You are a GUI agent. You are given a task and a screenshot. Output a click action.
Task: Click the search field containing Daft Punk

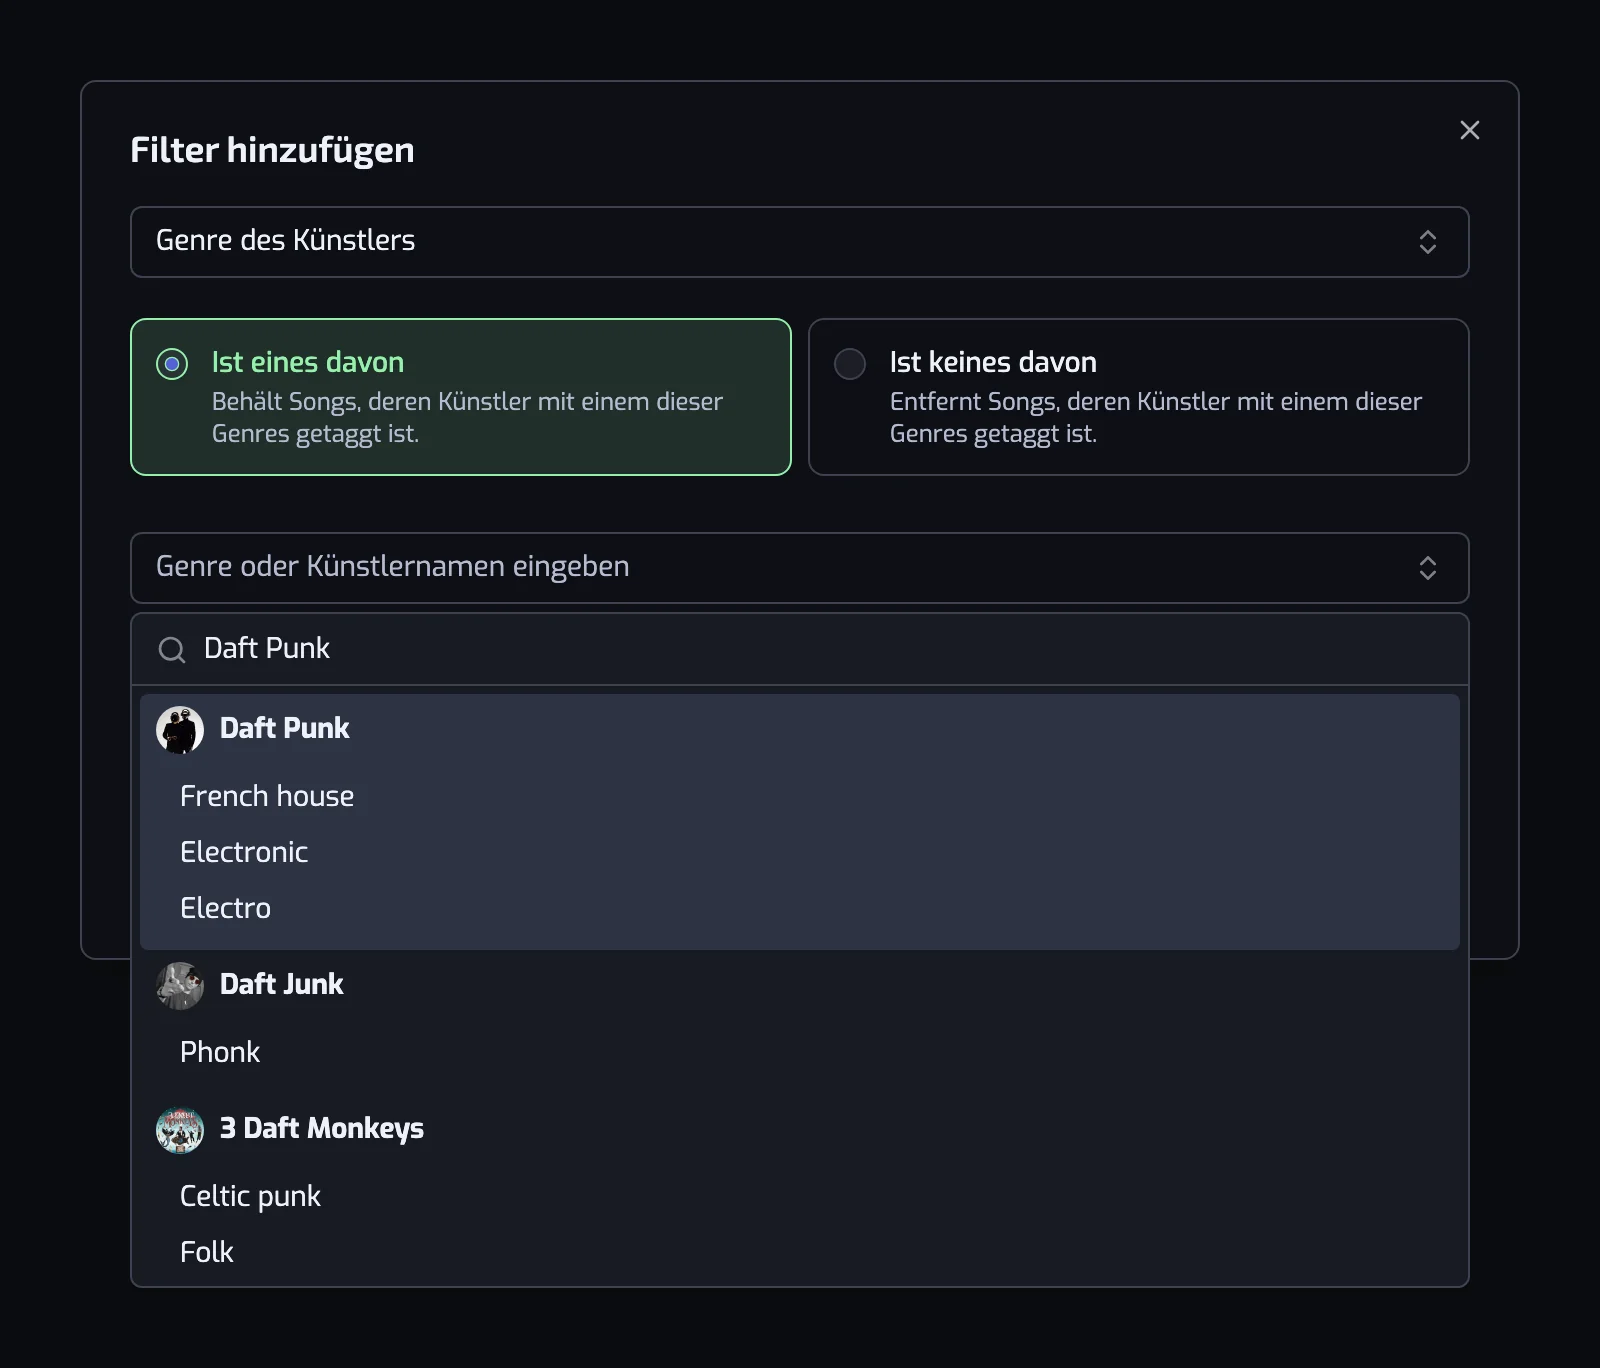[x=799, y=649]
